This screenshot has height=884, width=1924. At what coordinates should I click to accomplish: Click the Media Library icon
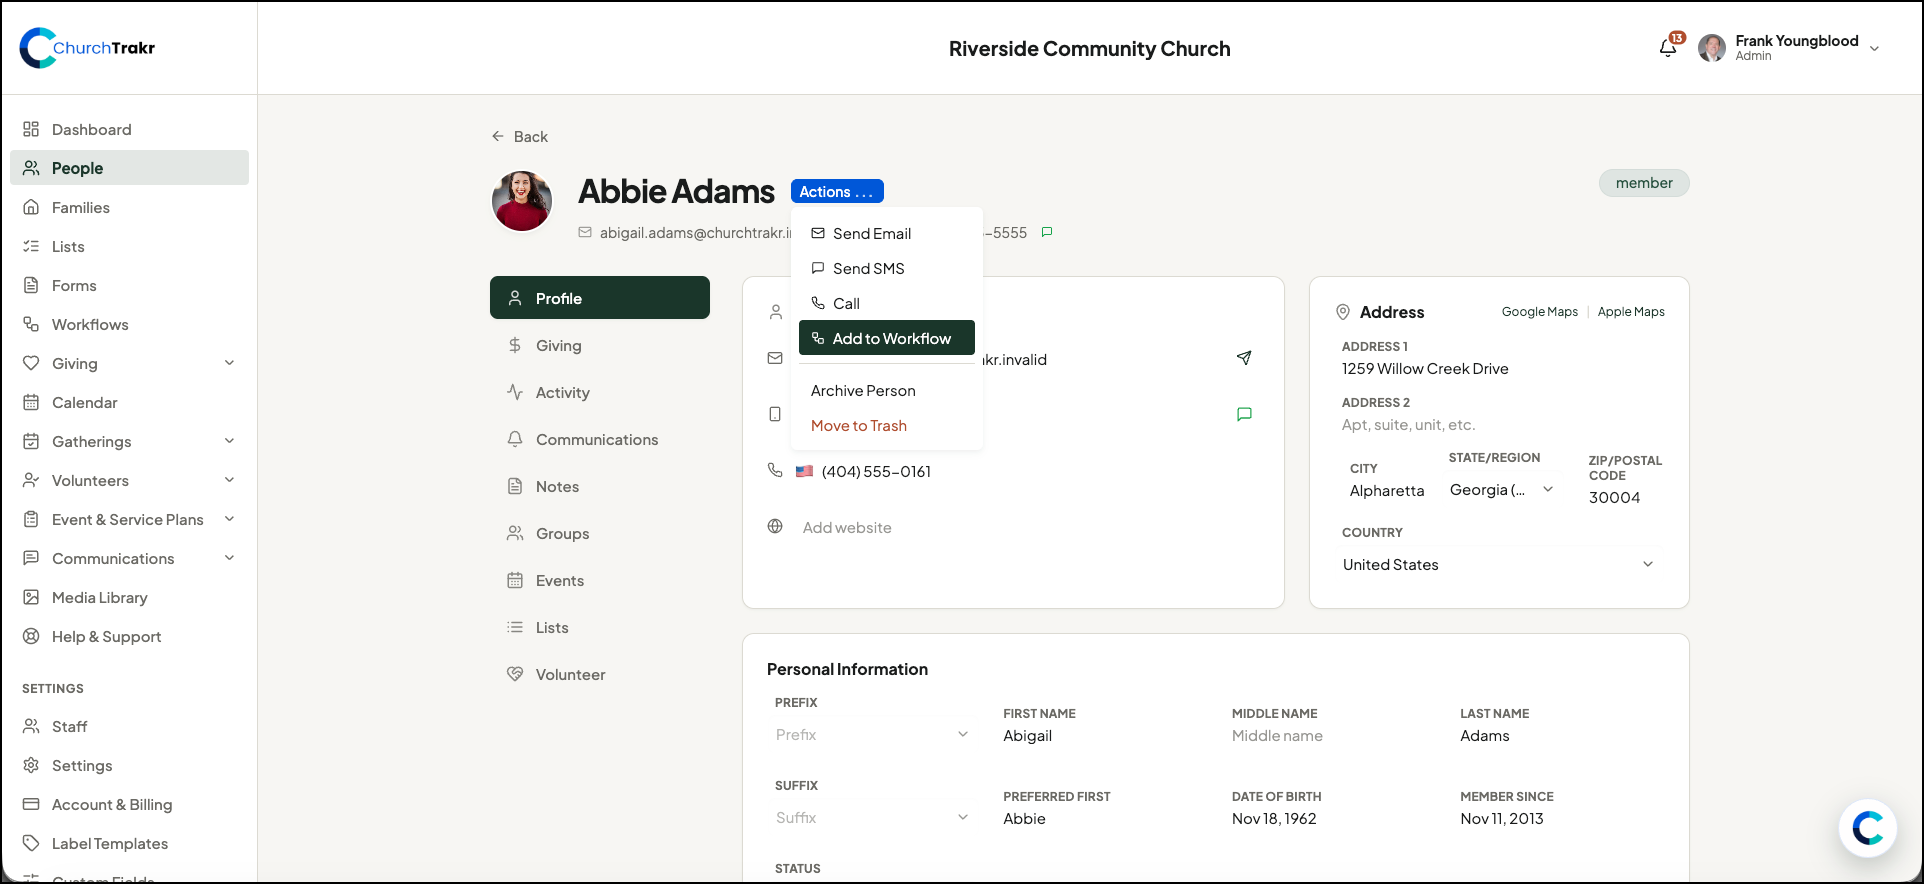pos(31,597)
